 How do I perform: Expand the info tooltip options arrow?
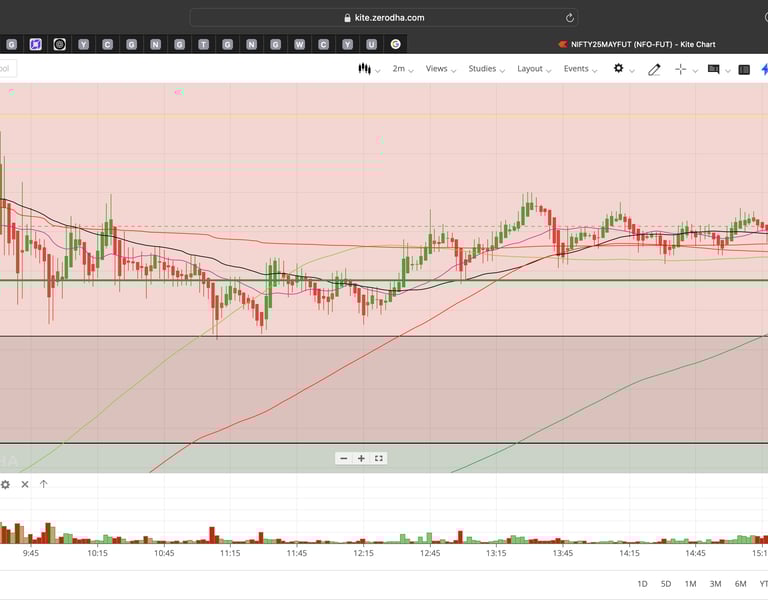(728, 71)
